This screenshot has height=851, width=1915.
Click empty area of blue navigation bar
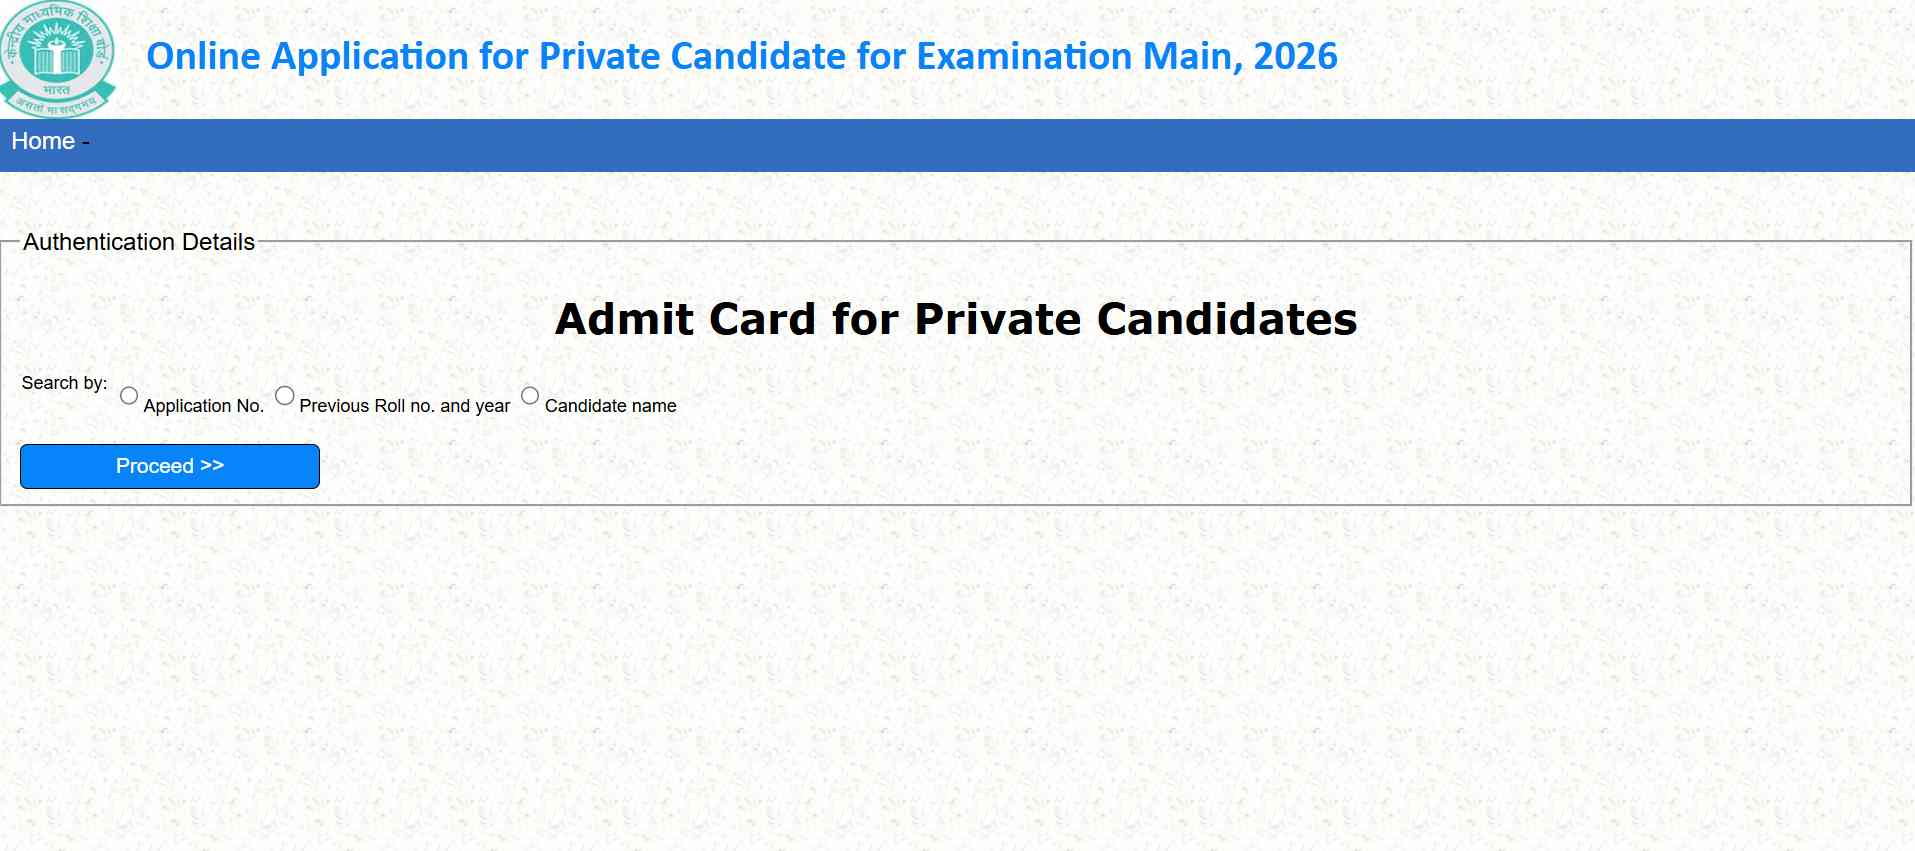point(1000,145)
